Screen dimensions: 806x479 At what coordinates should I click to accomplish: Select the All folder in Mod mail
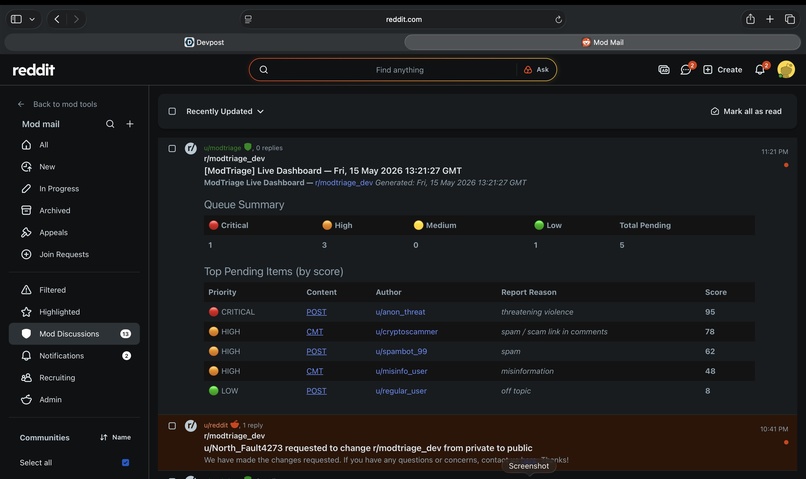pyautogui.click(x=74, y=145)
